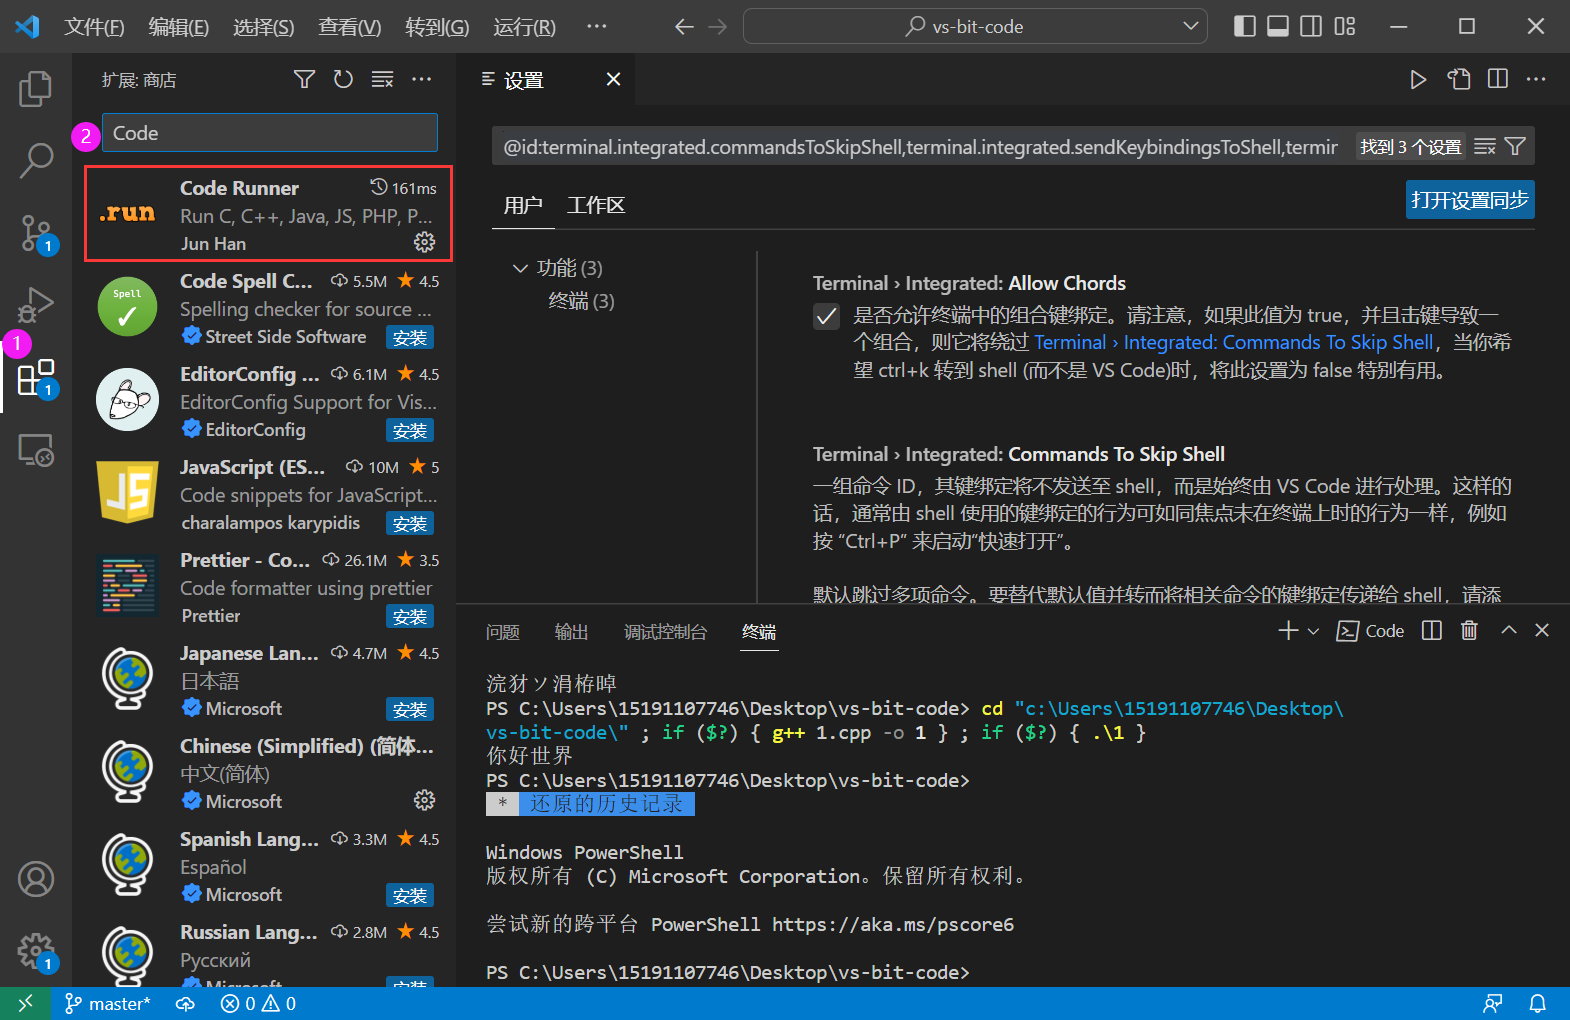
Task: Open the 转到(G) menu
Action: 437,27
